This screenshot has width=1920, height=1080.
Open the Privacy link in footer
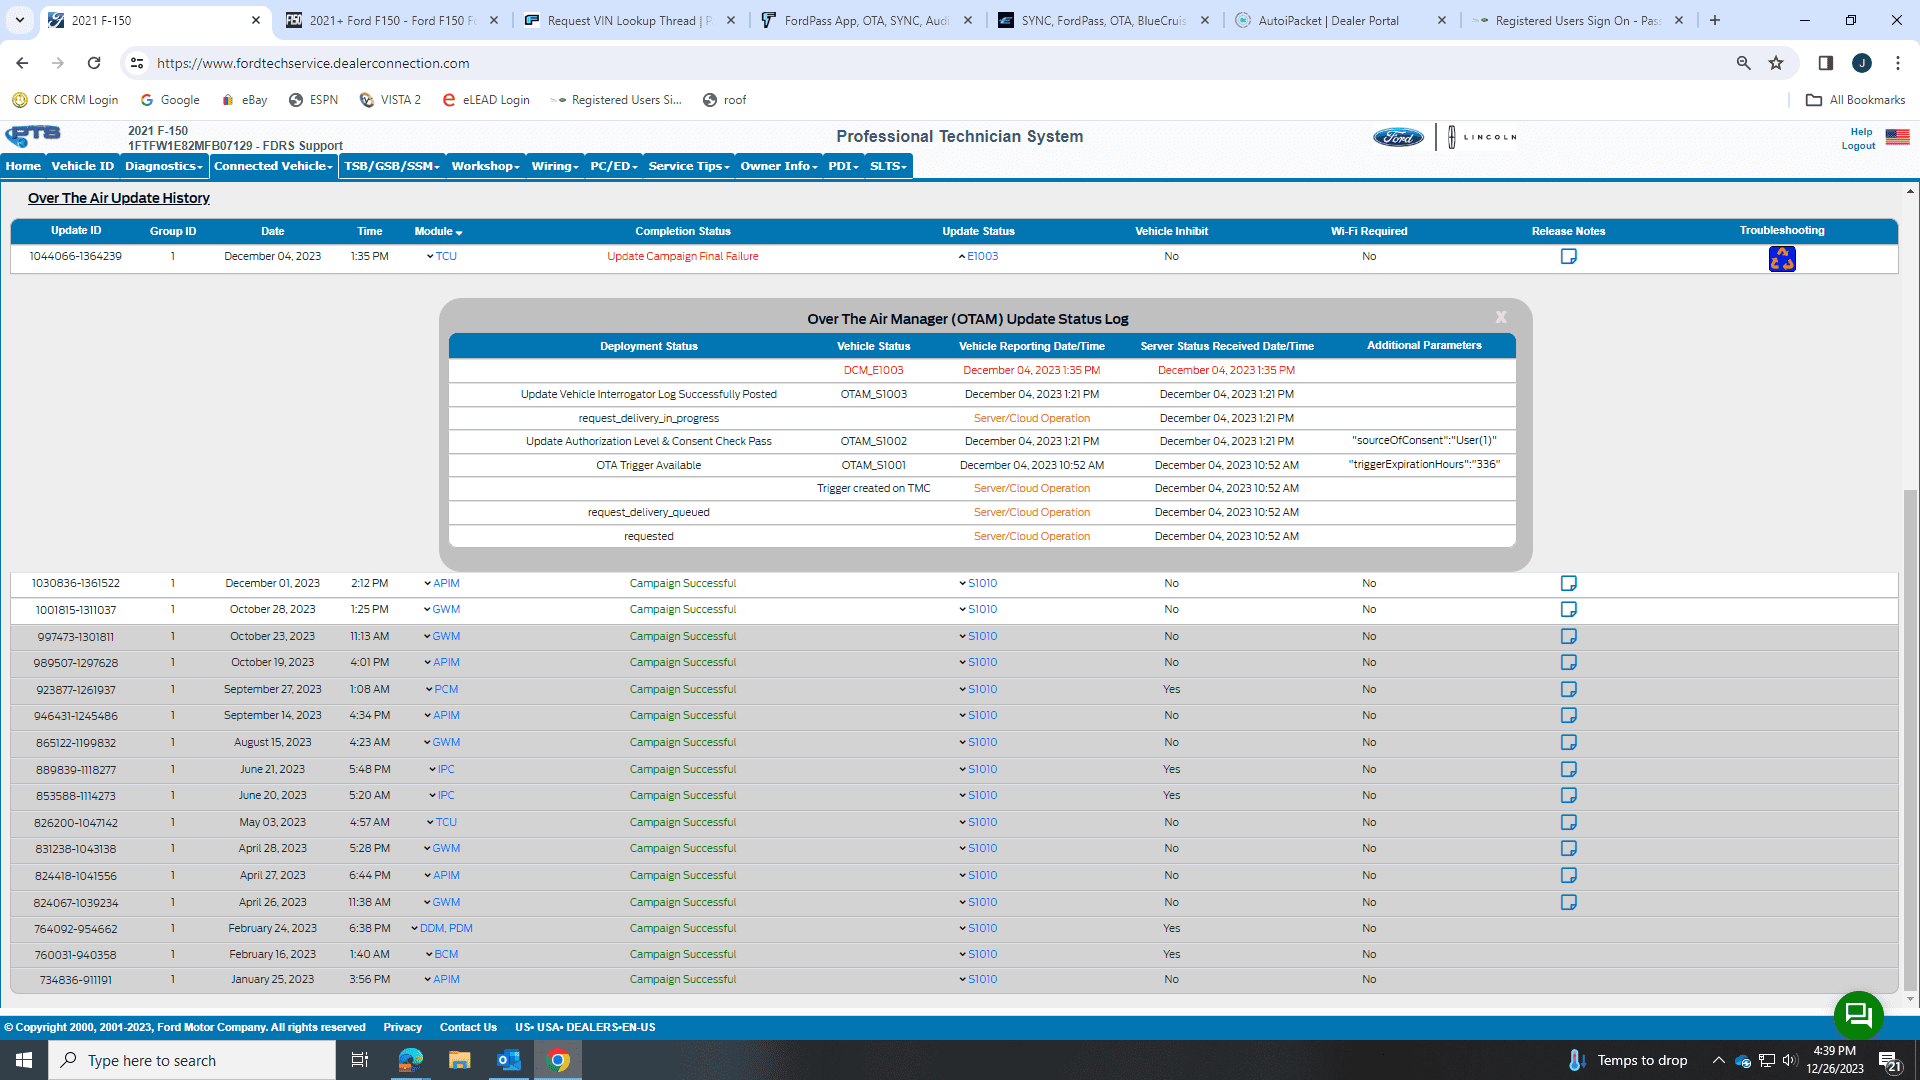[x=402, y=1027]
